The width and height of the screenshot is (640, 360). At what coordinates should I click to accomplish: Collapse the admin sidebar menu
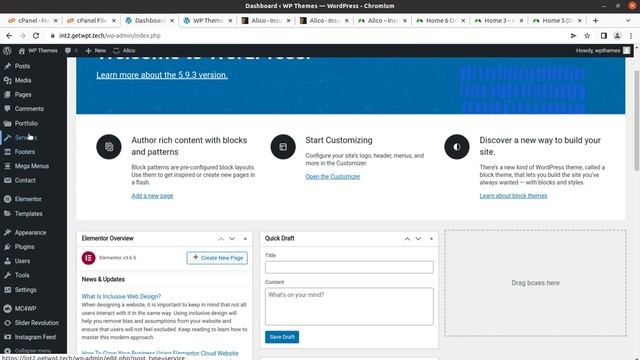click(33, 351)
